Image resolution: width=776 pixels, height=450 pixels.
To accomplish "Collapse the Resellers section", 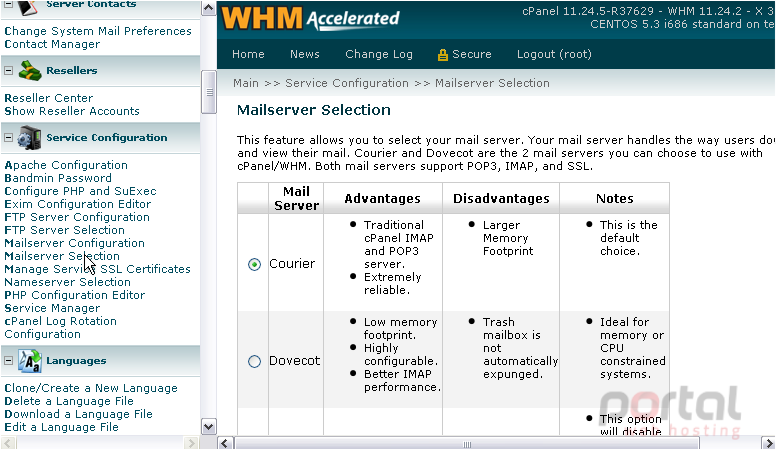I will point(8,71).
